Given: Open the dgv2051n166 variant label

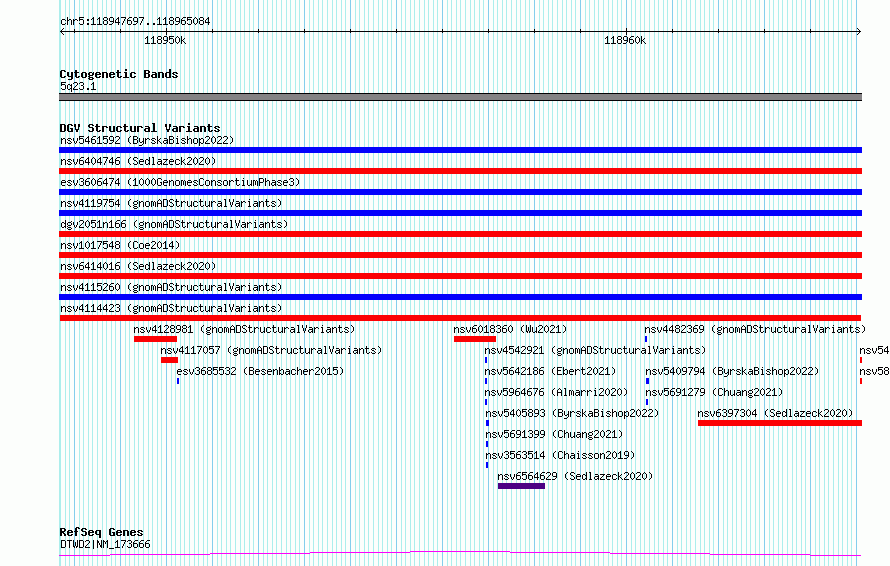Looking at the screenshot, I should pos(174,224).
